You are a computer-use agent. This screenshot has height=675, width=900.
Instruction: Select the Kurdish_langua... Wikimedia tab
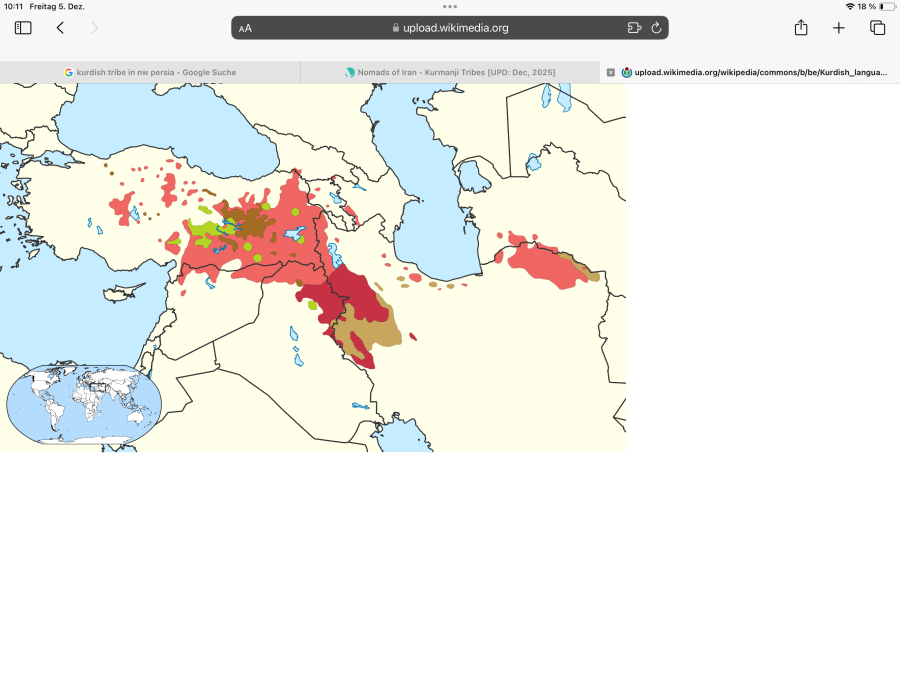click(x=754, y=72)
